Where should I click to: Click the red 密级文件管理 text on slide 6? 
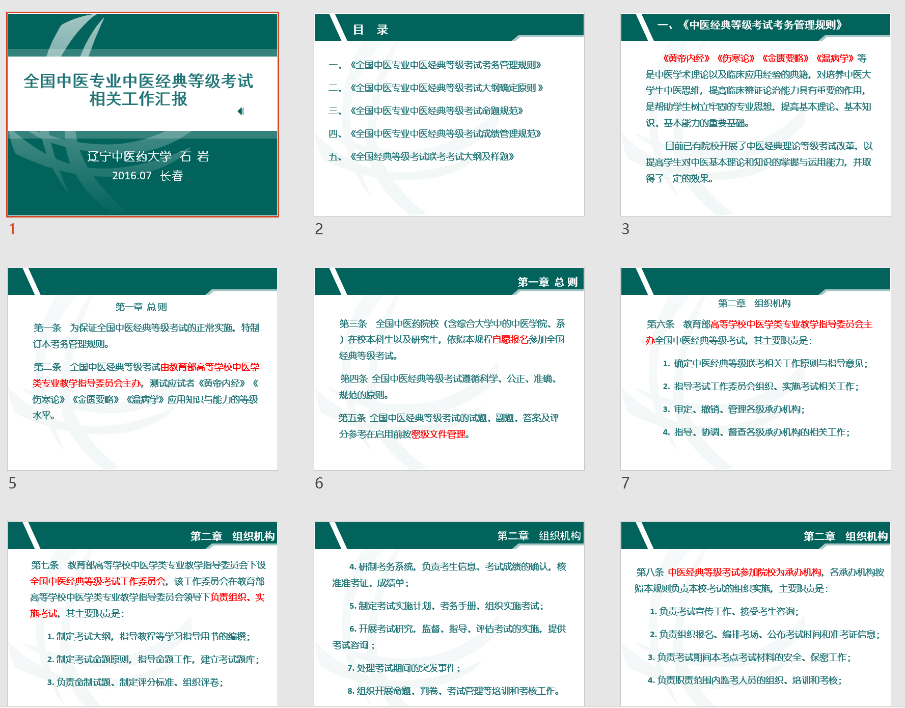click(x=439, y=435)
